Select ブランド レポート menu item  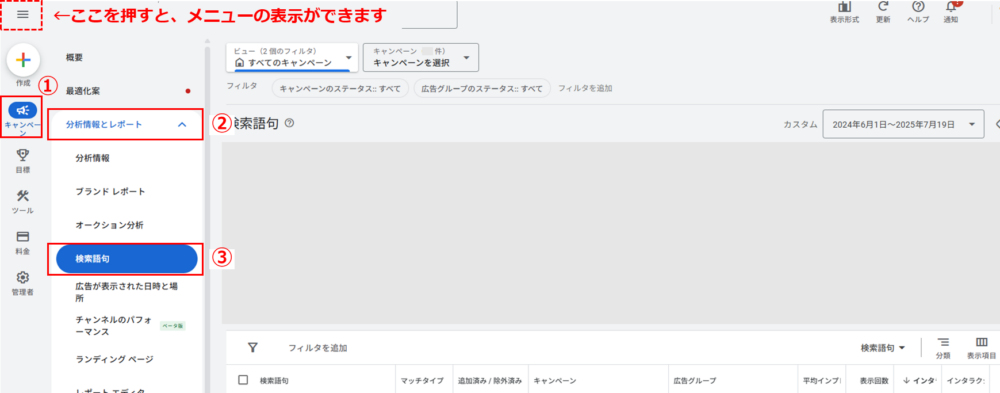click(x=110, y=191)
